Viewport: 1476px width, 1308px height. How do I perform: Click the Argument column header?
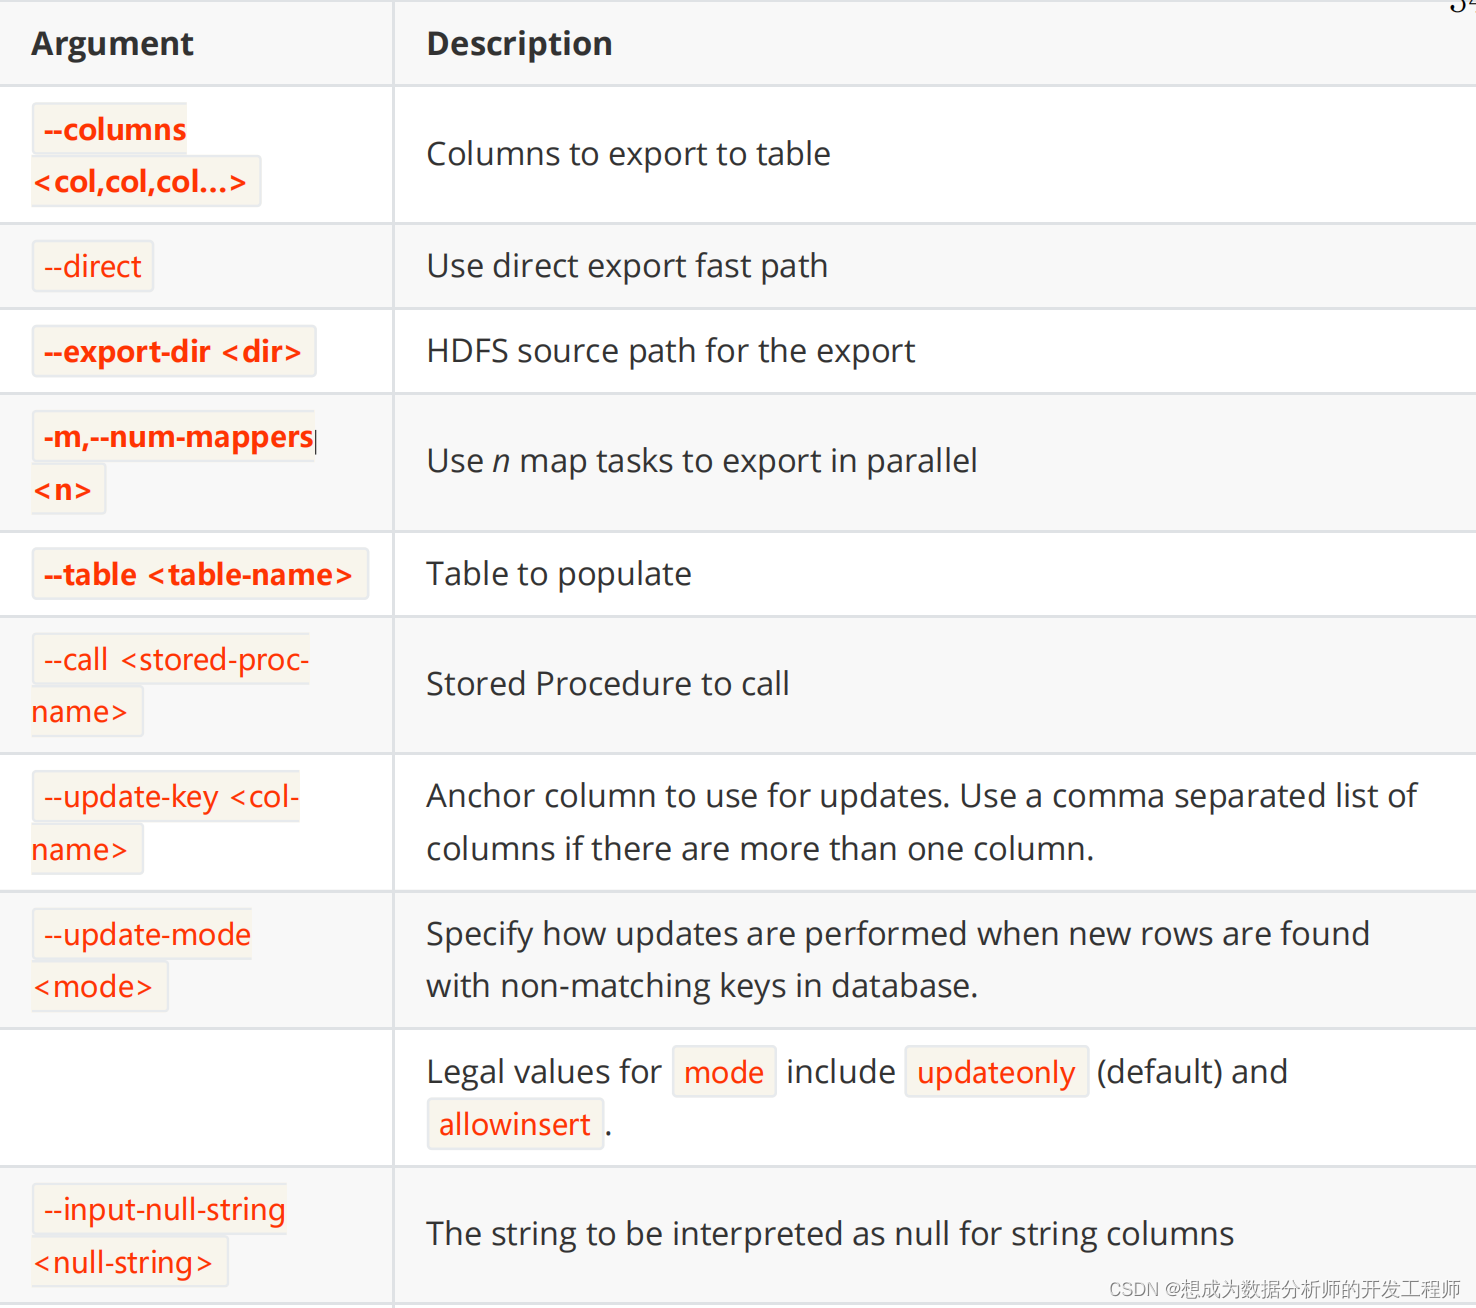(x=112, y=44)
